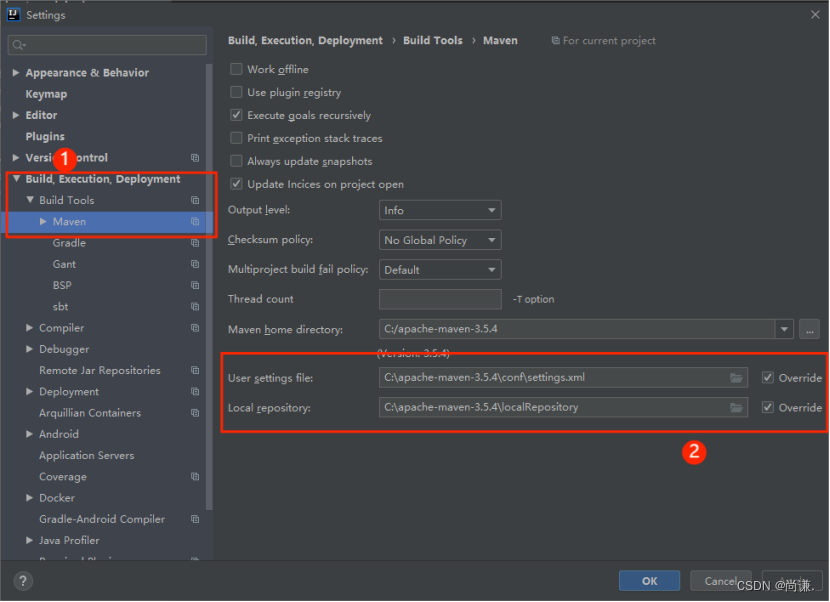Viewport: 830px width, 602px height.
Task: Click Thread count input field
Action: pos(440,299)
